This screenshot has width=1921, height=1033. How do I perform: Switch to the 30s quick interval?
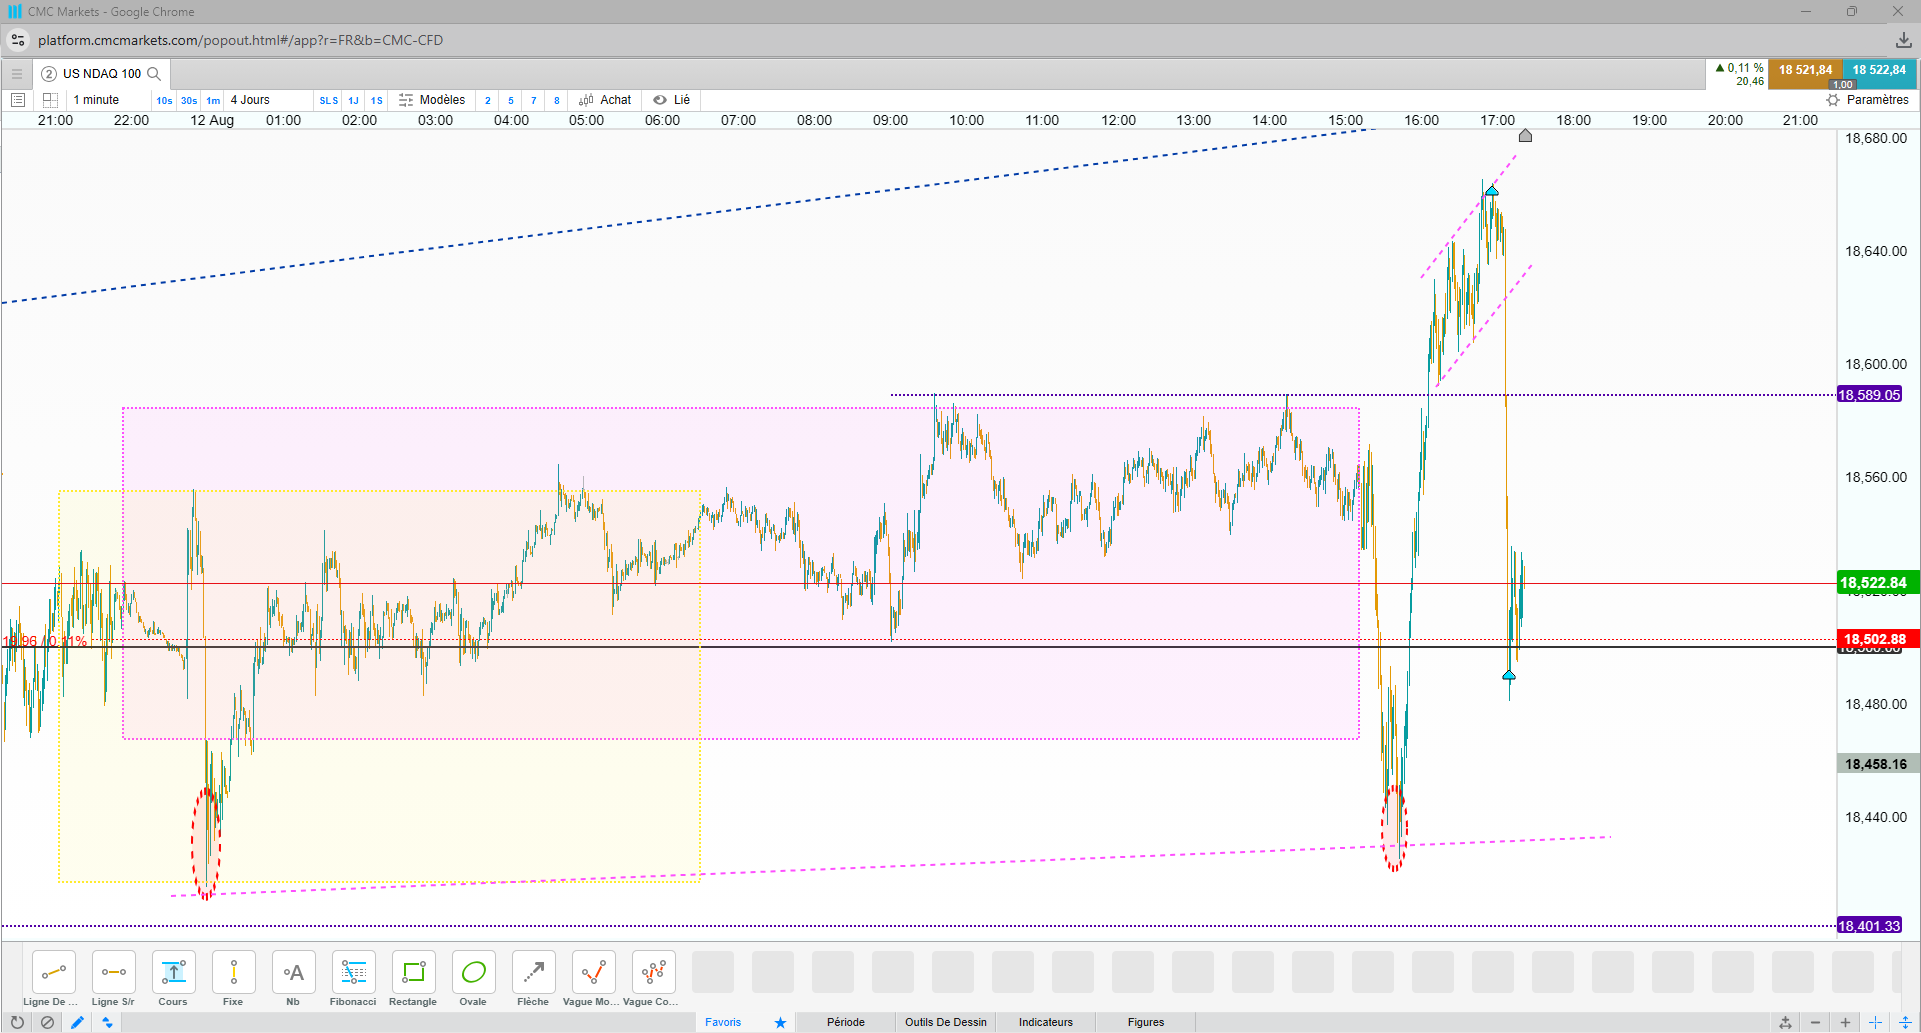coord(189,100)
